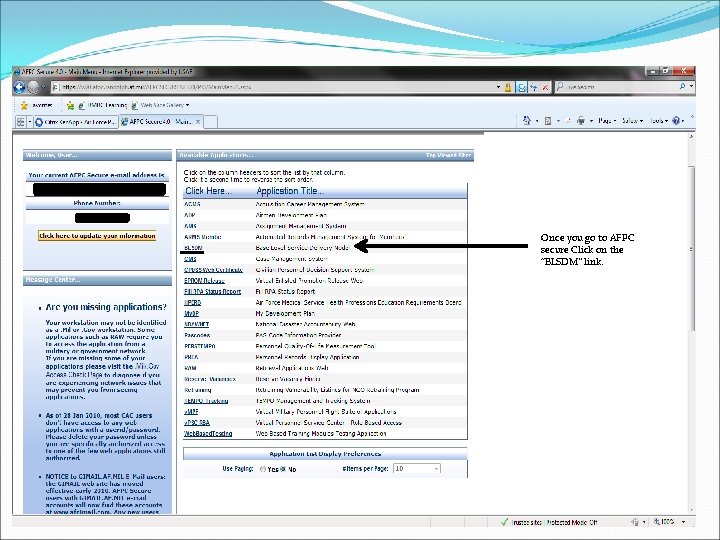Click the Assignment Management System row text
The width and height of the screenshot is (720, 540).
[301, 226]
